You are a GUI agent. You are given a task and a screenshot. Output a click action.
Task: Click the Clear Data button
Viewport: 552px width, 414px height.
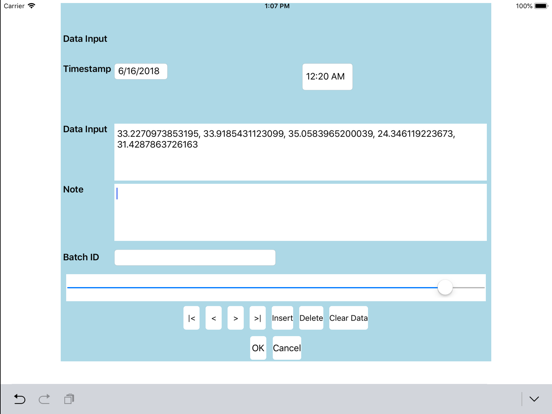point(349,318)
